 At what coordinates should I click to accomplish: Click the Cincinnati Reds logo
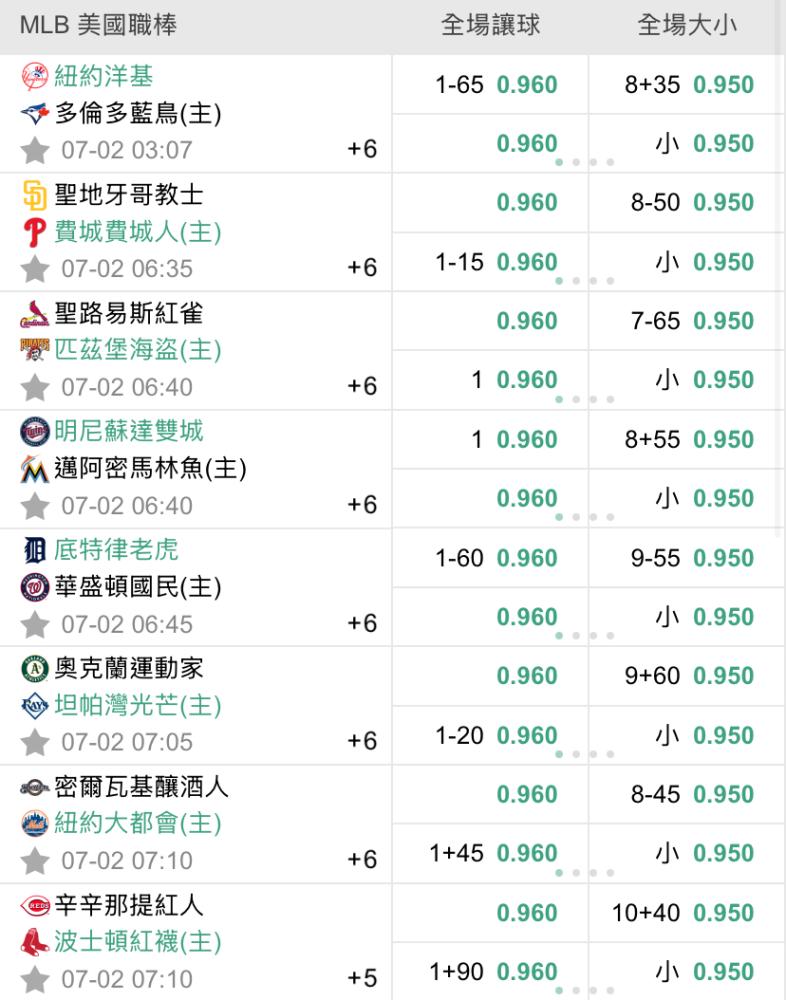pyautogui.click(x=34, y=906)
